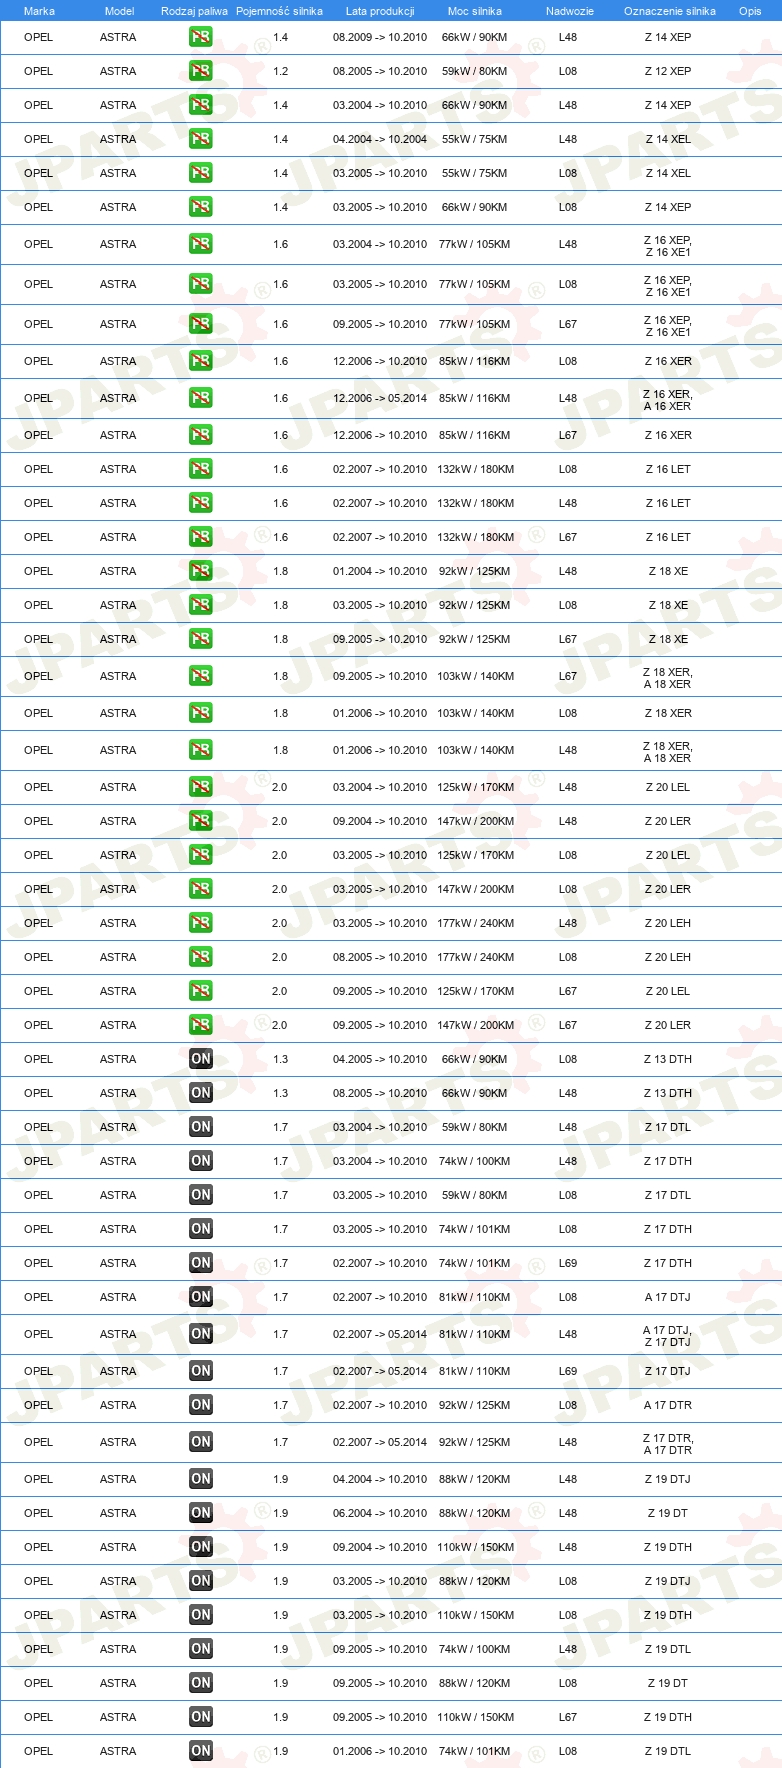This screenshot has height=1768, width=782.
Task: Click the Opis column header
Action: 750,11
